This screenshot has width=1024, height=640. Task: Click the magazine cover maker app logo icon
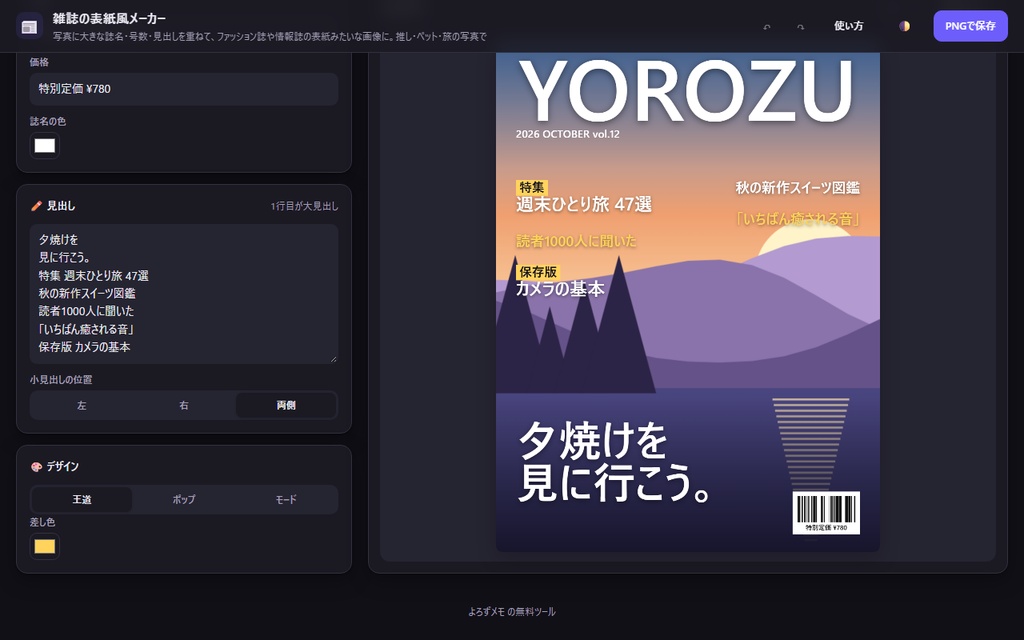coord(29,26)
